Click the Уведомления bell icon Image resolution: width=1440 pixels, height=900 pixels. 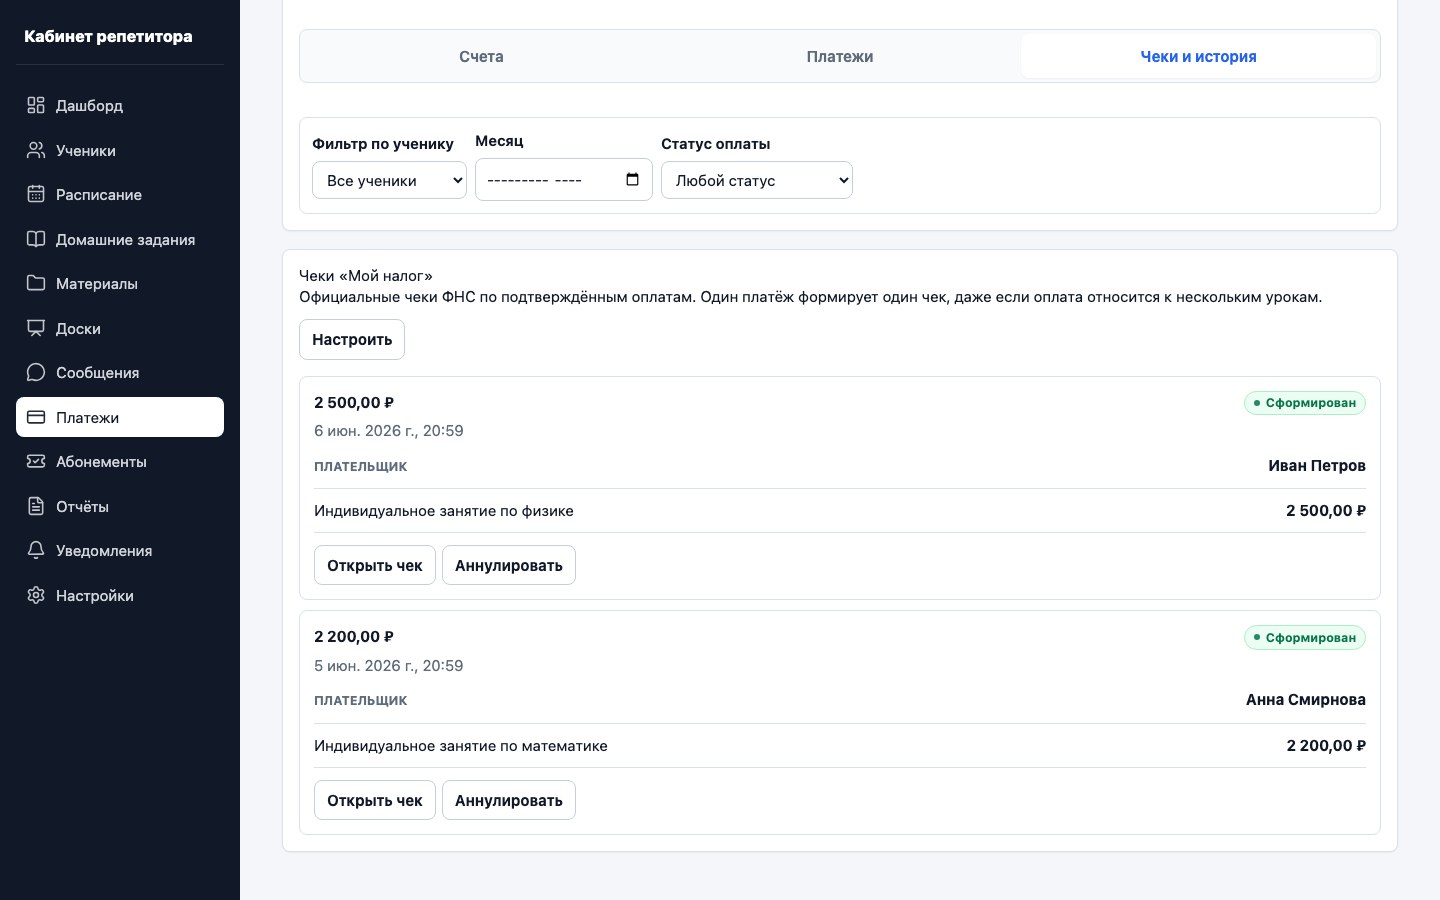[x=36, y=550]
